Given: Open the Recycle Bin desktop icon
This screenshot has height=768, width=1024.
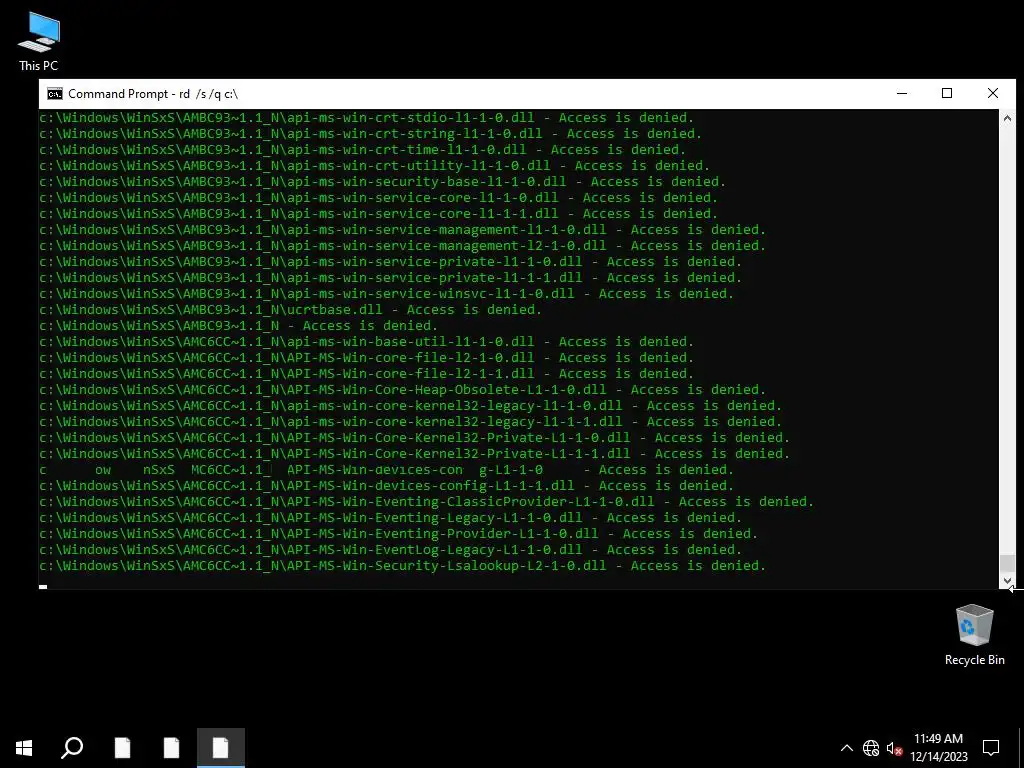Looking at the screenshot, I should click(974, 635).
